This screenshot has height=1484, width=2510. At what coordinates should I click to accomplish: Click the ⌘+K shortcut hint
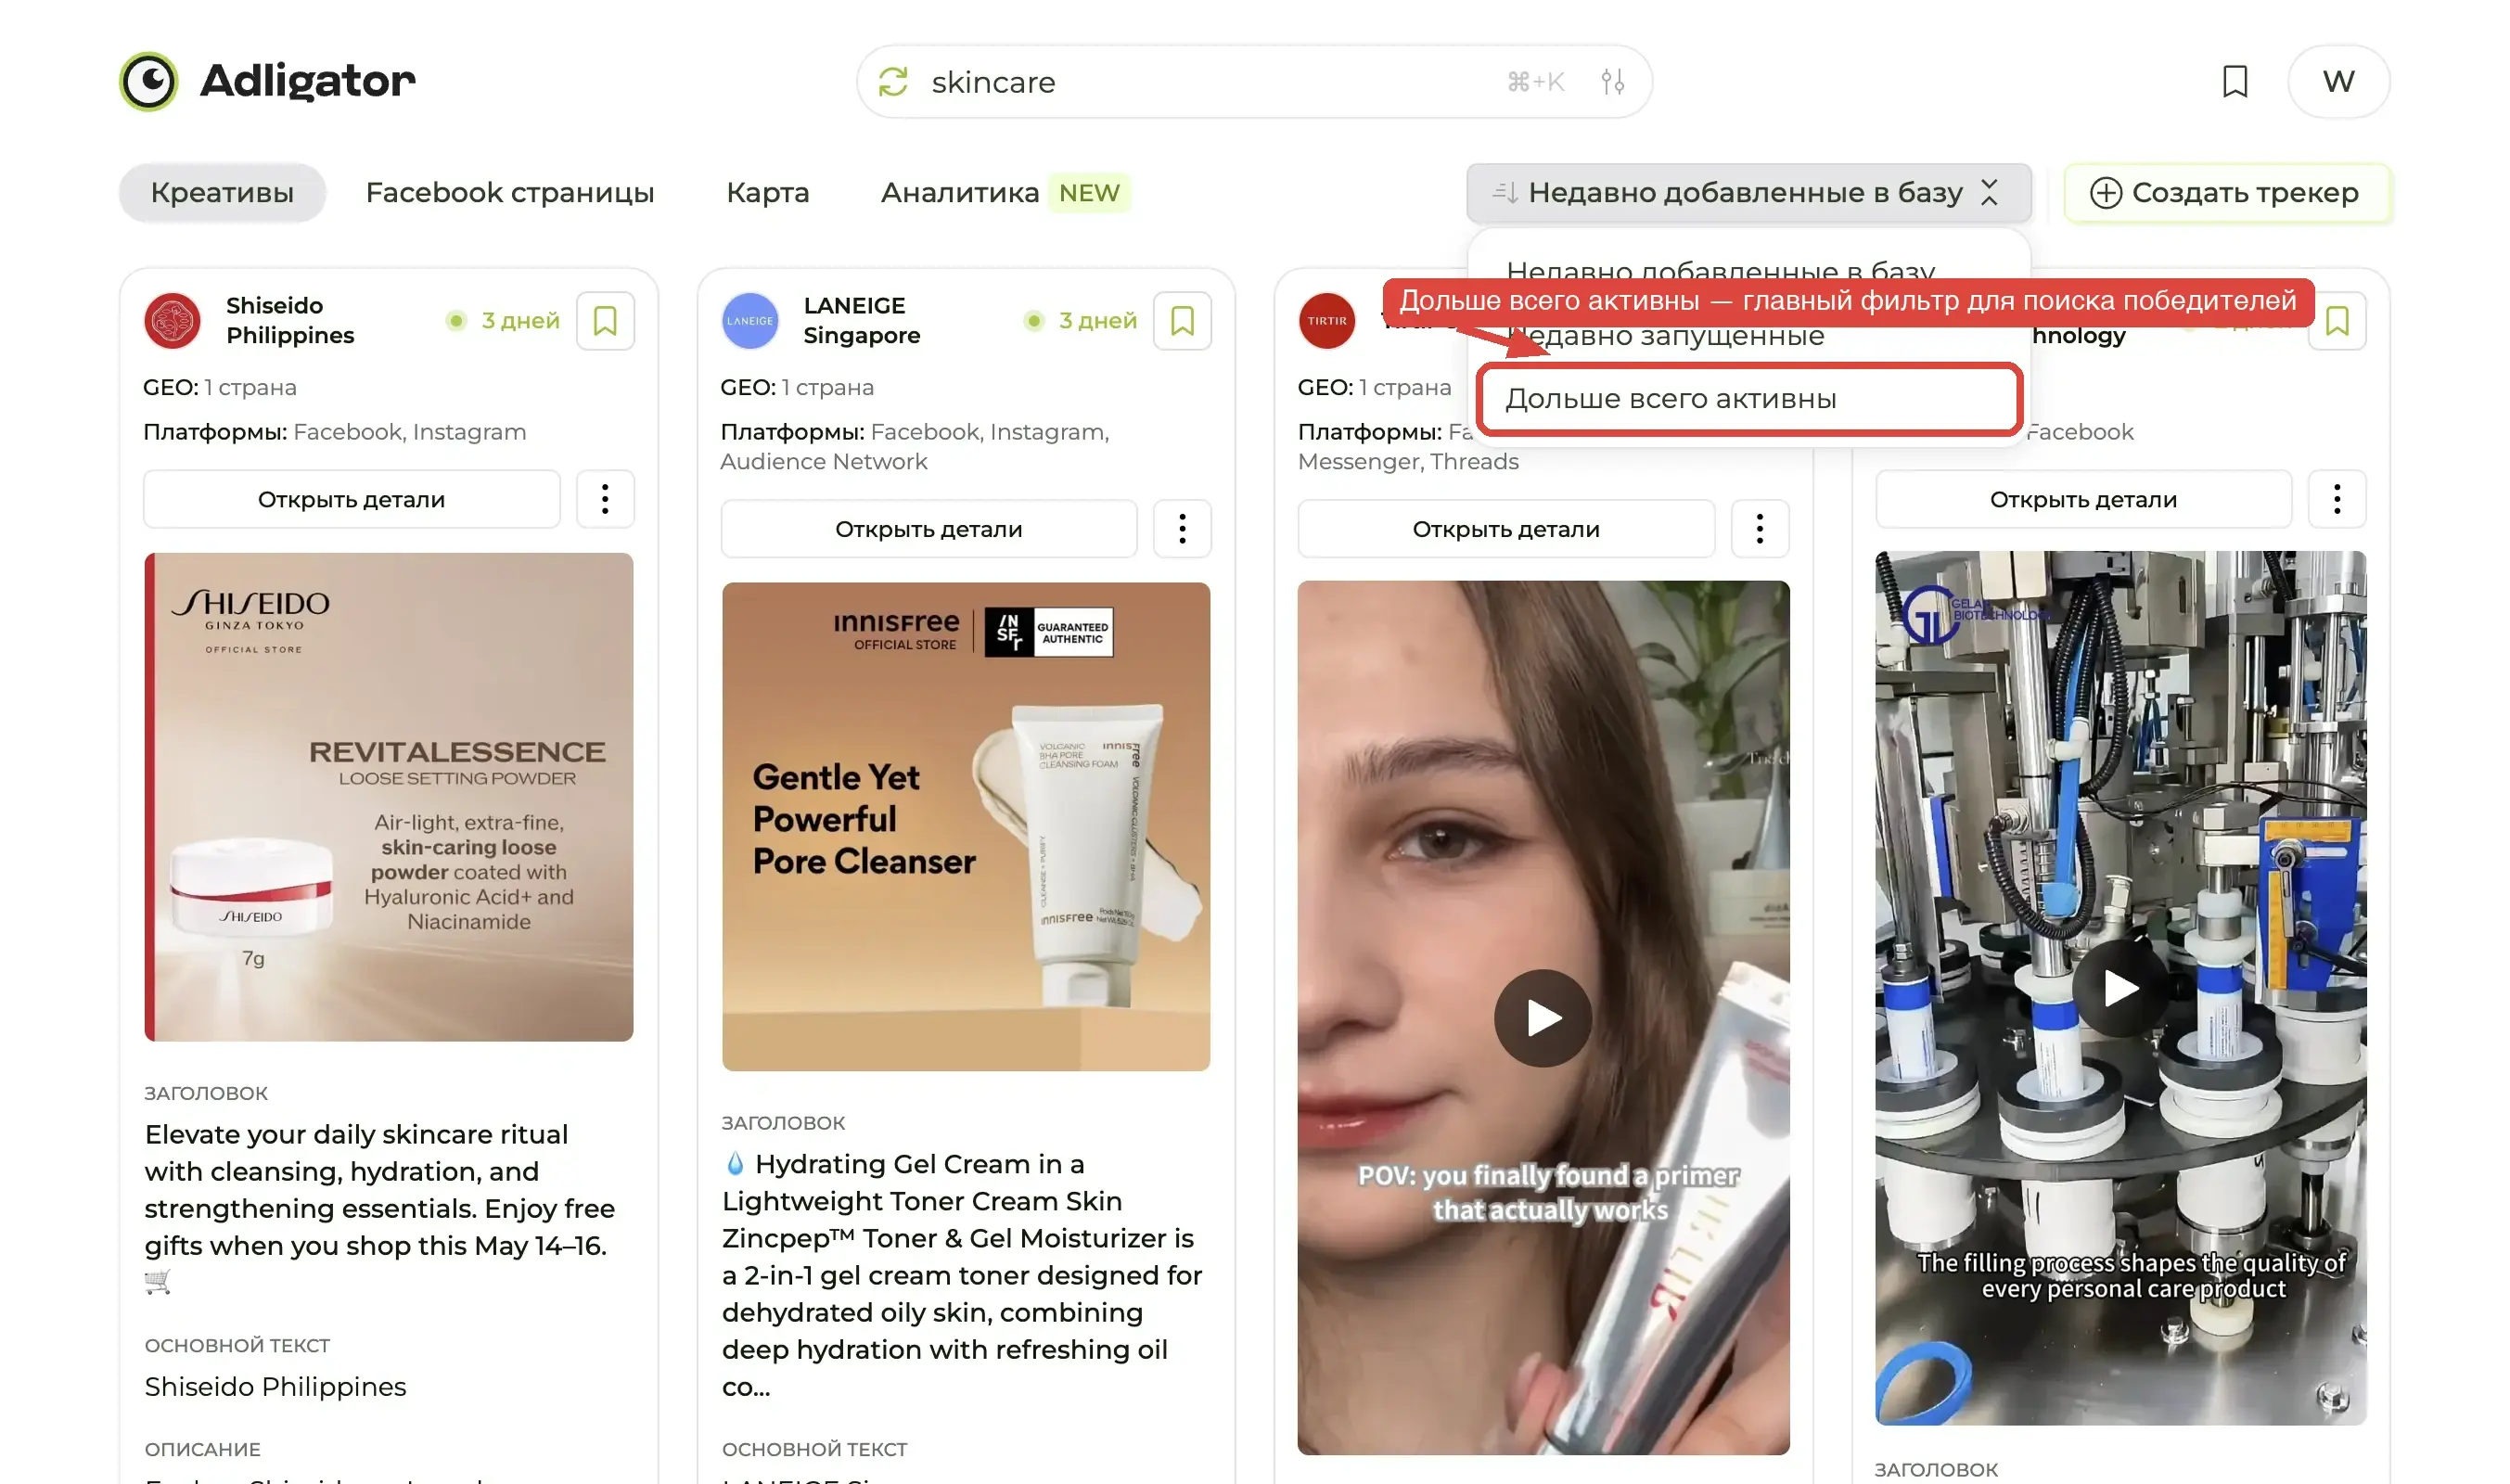point(1535,82)
